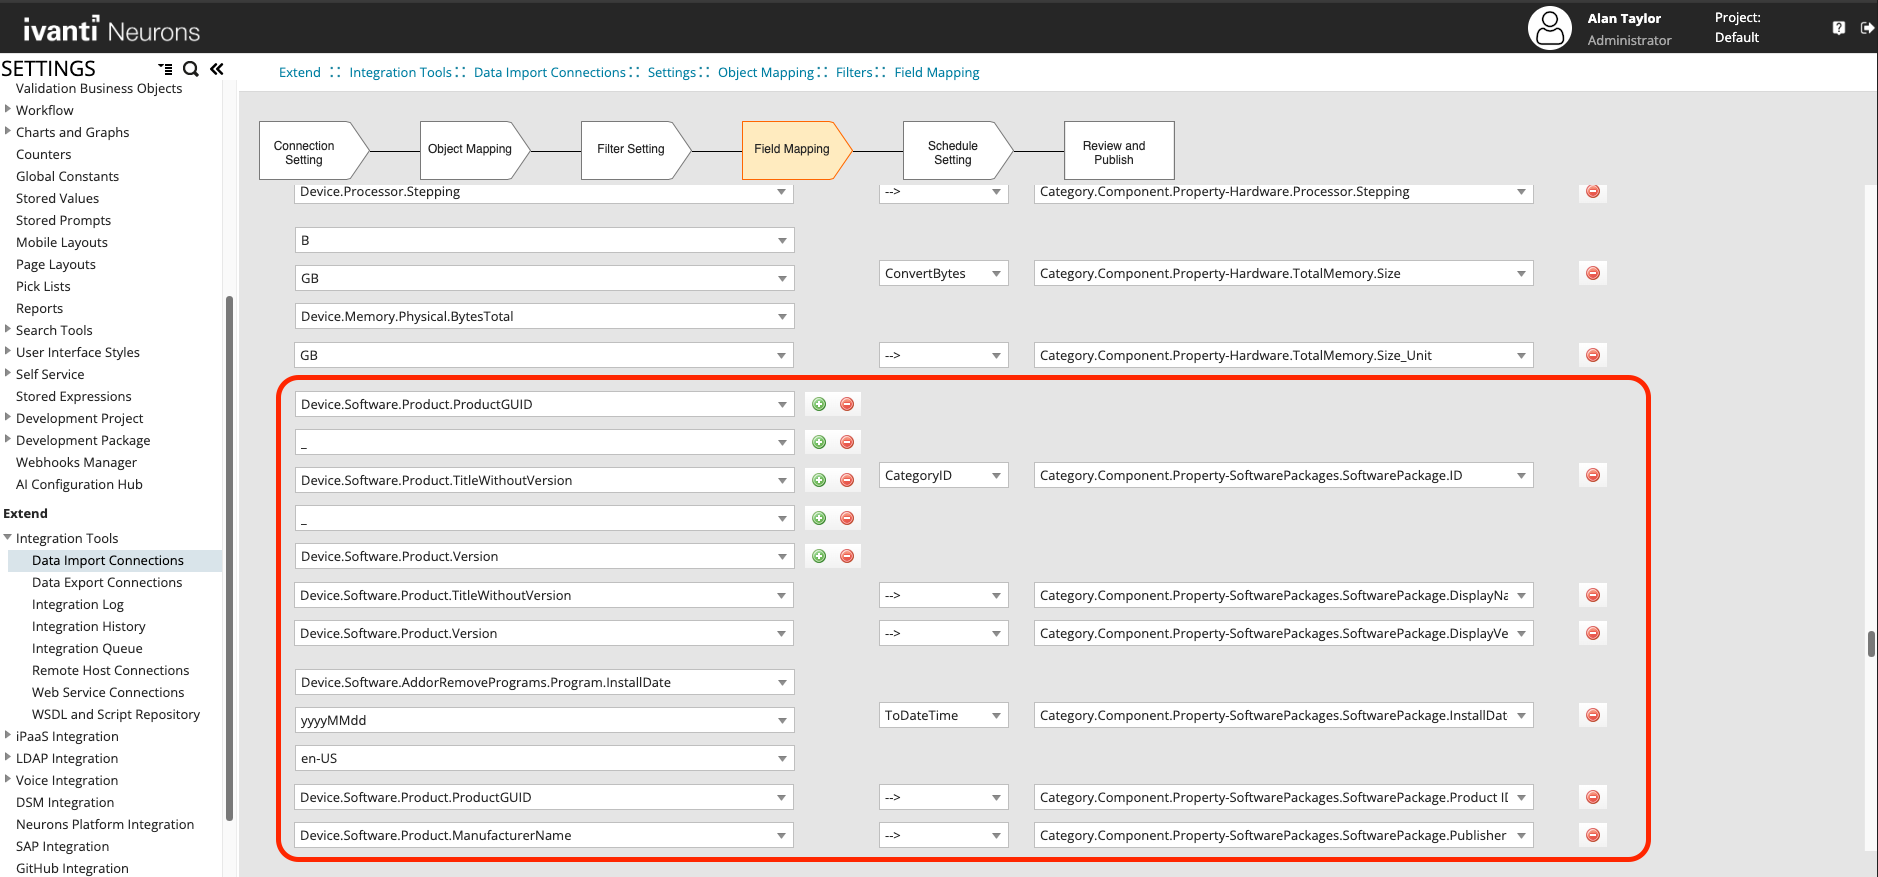Viewport: 1878px width, 877px height.
Task: Remove the TotalMemory.Size mapping row
Action: click(x=1593, y=273)
